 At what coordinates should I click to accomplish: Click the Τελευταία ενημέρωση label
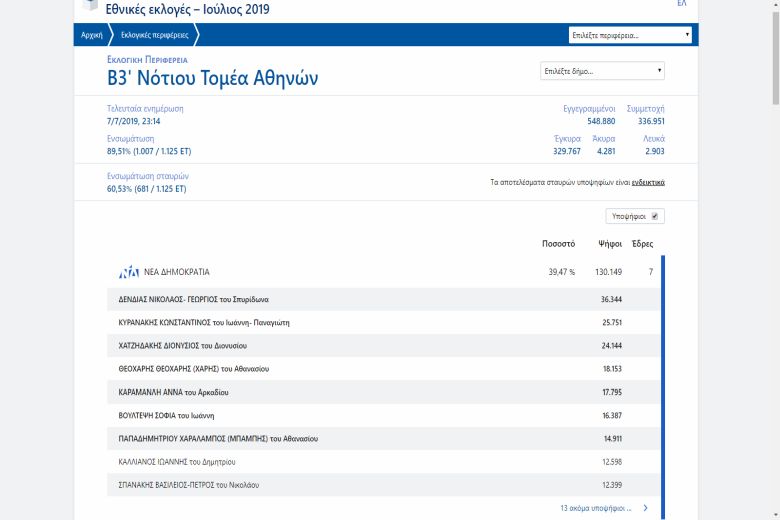click(145, 108)
